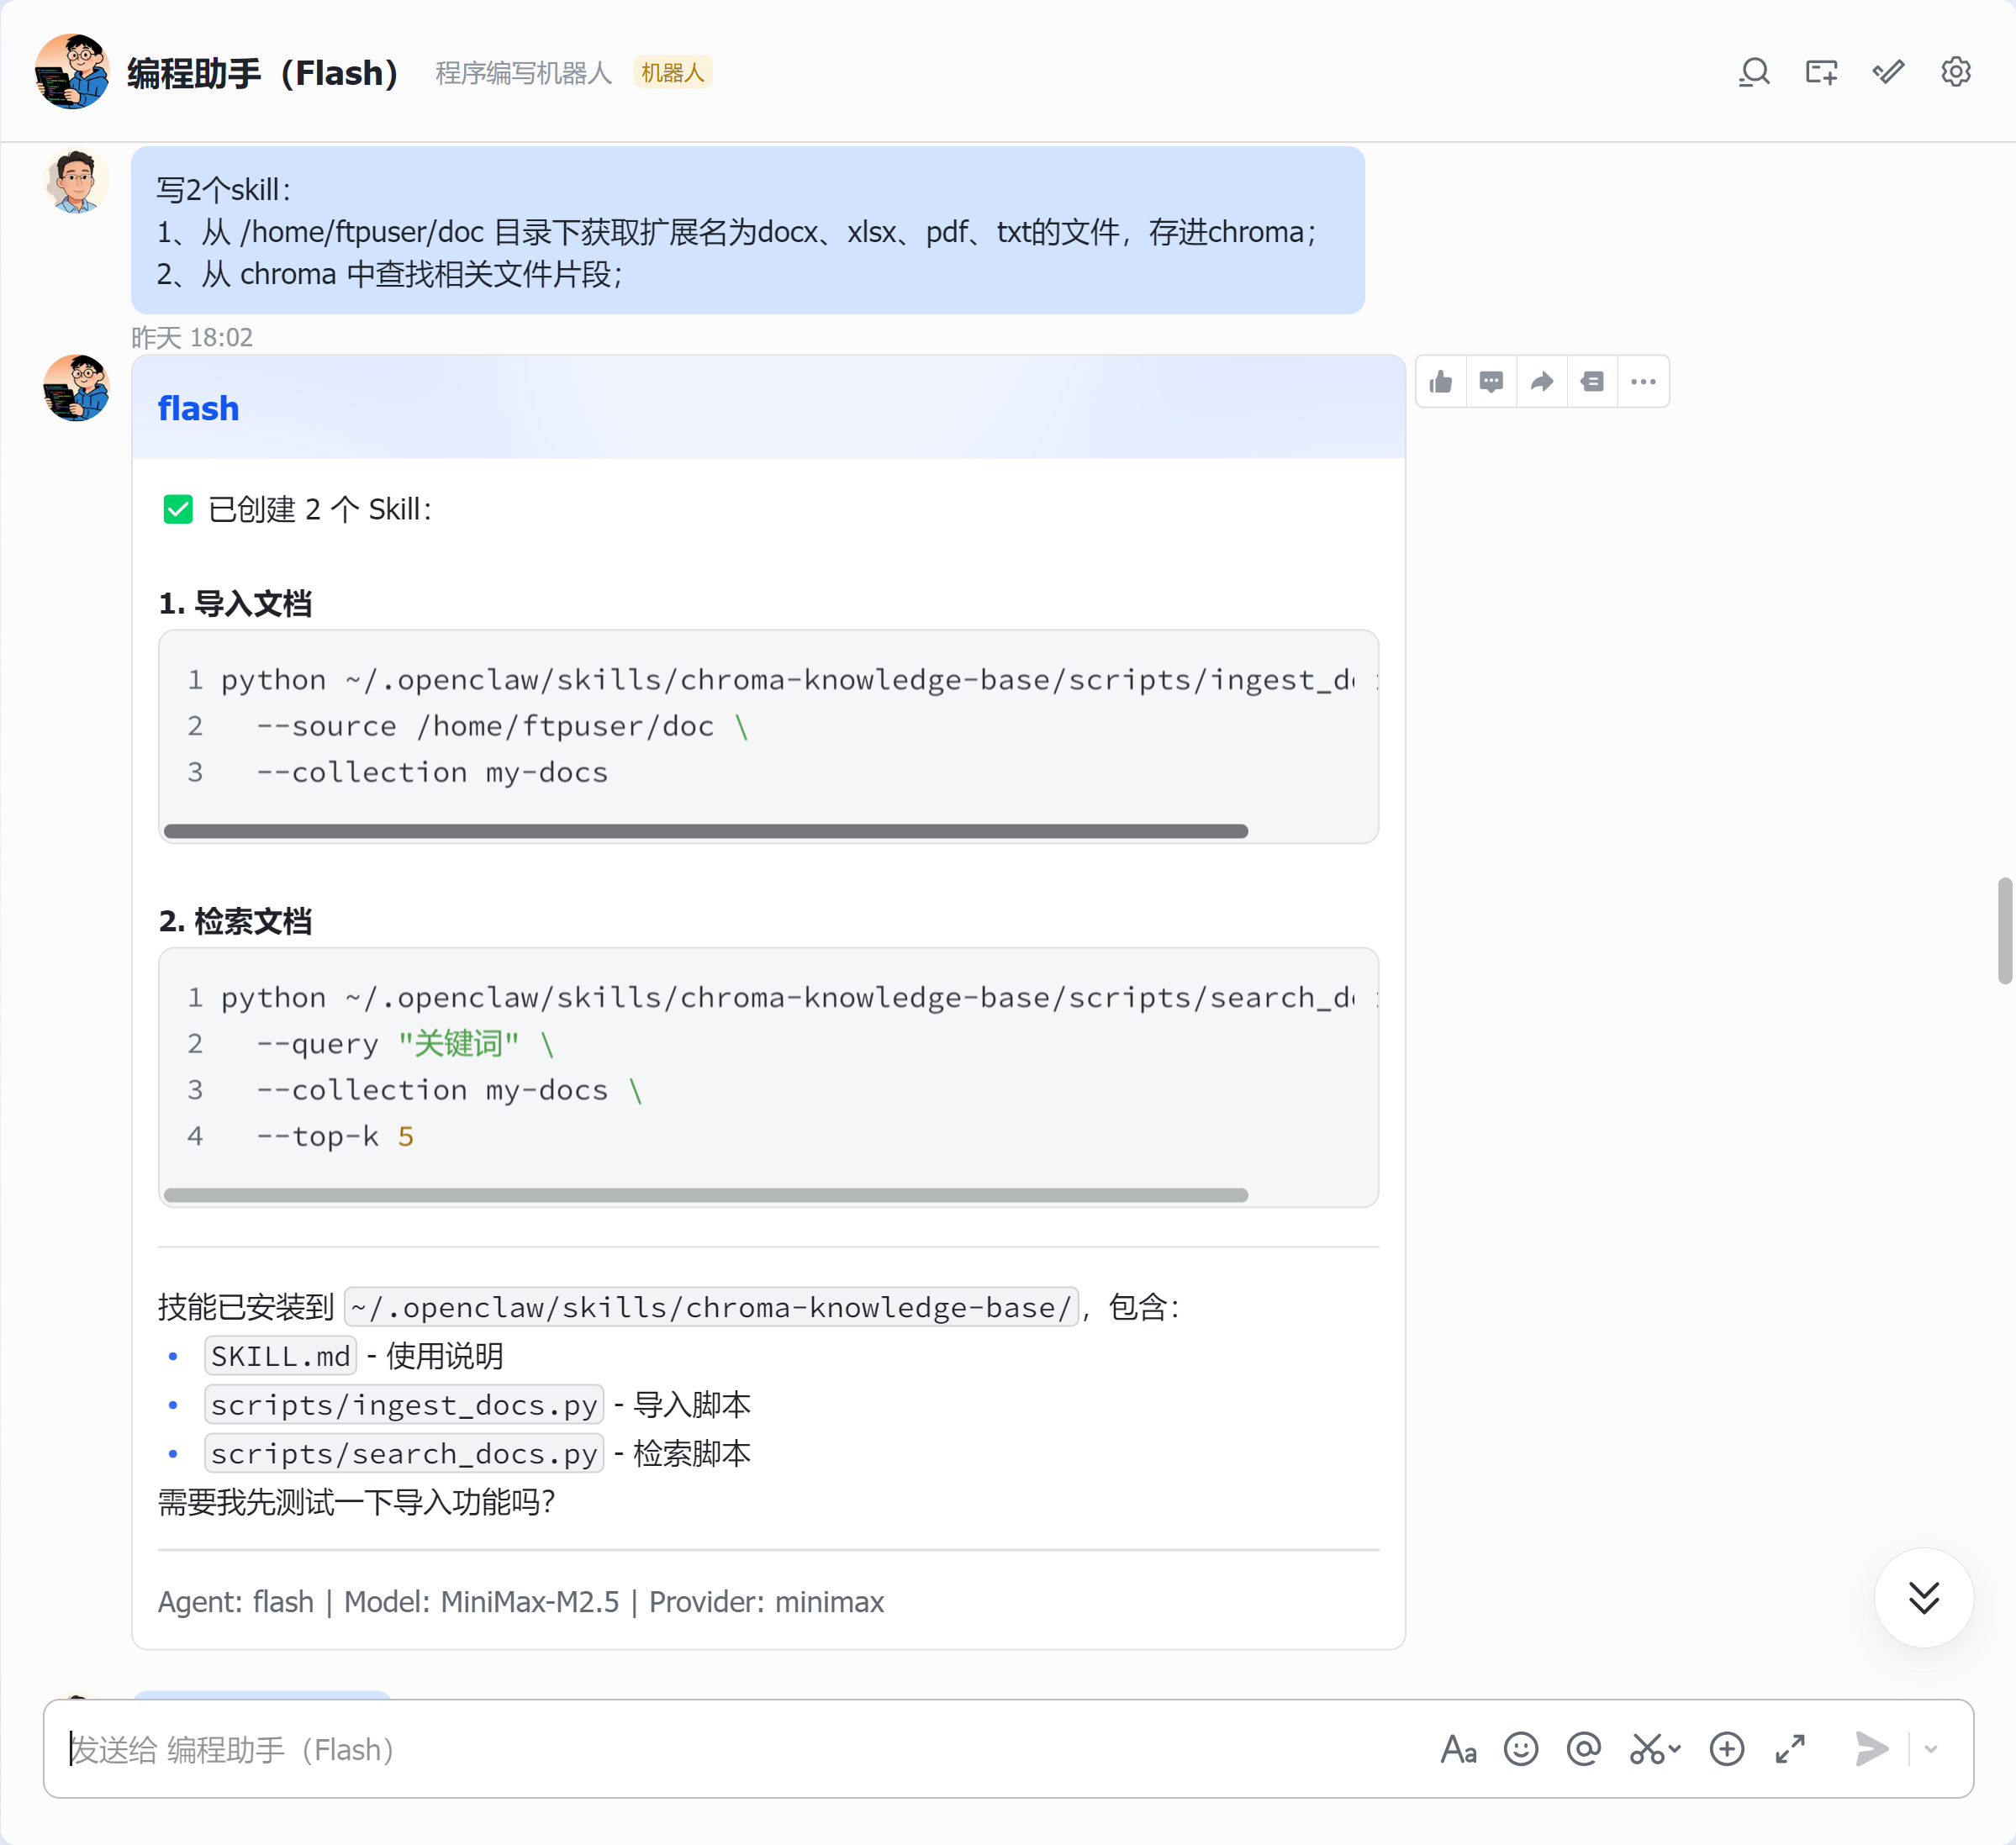This screenshot has height=1845, width=2016.
Task: Open the search chat icon in header
Action: coord(1754,73)
